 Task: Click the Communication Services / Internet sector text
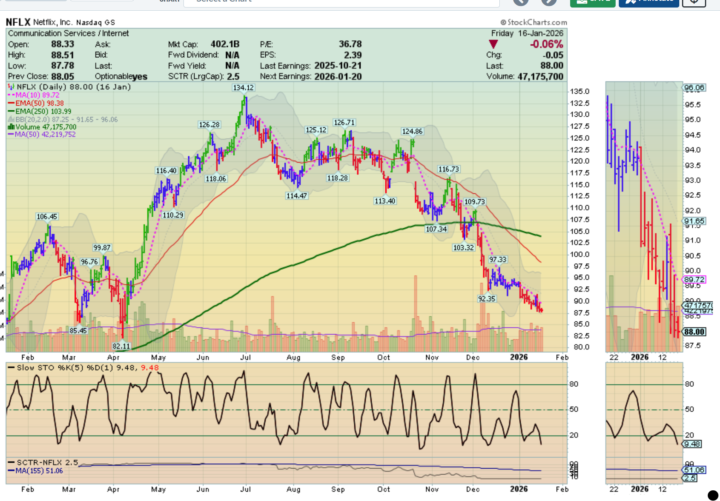(68, 33)
